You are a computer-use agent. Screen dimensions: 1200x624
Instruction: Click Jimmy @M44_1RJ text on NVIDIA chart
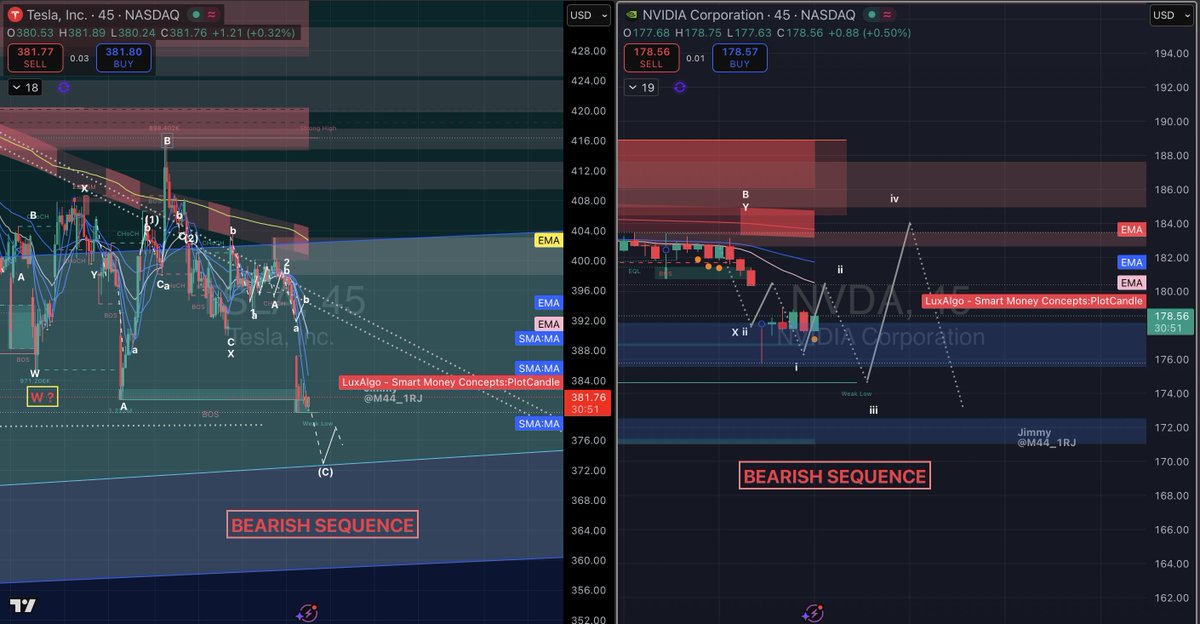(1047, 437)
